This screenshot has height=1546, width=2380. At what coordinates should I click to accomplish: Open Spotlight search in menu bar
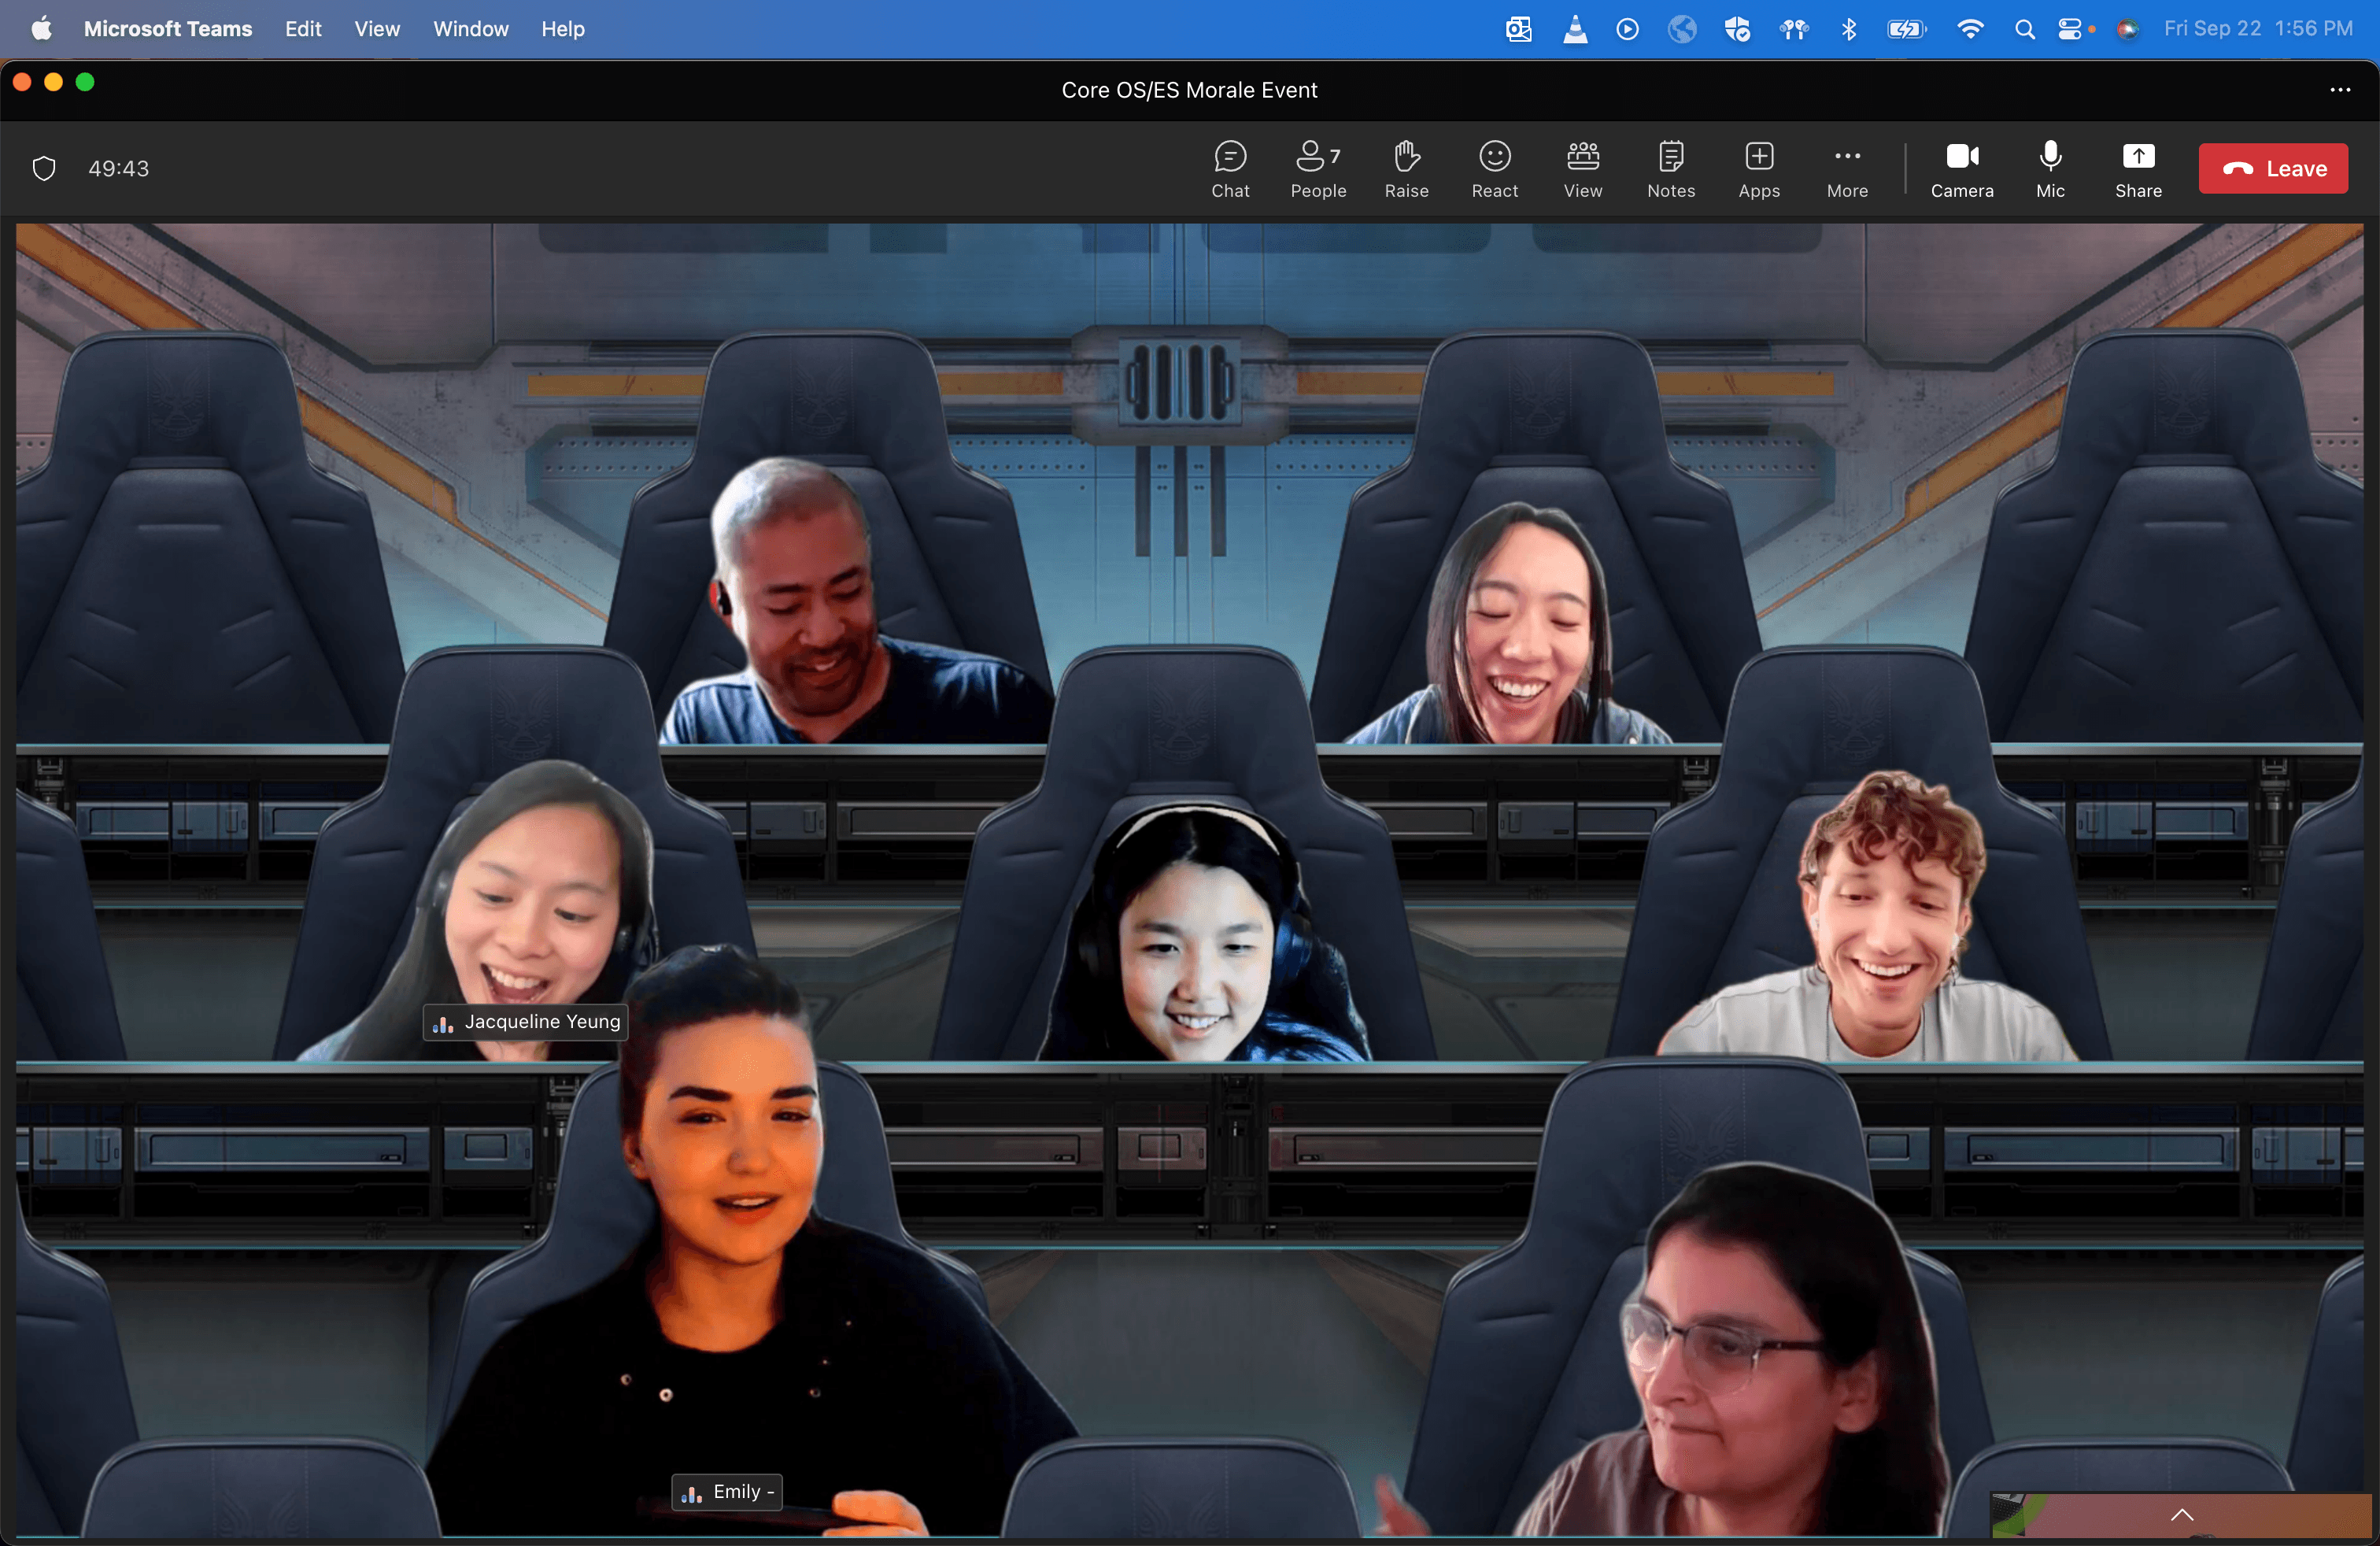pyautogui.click(x=2025, y=29)
